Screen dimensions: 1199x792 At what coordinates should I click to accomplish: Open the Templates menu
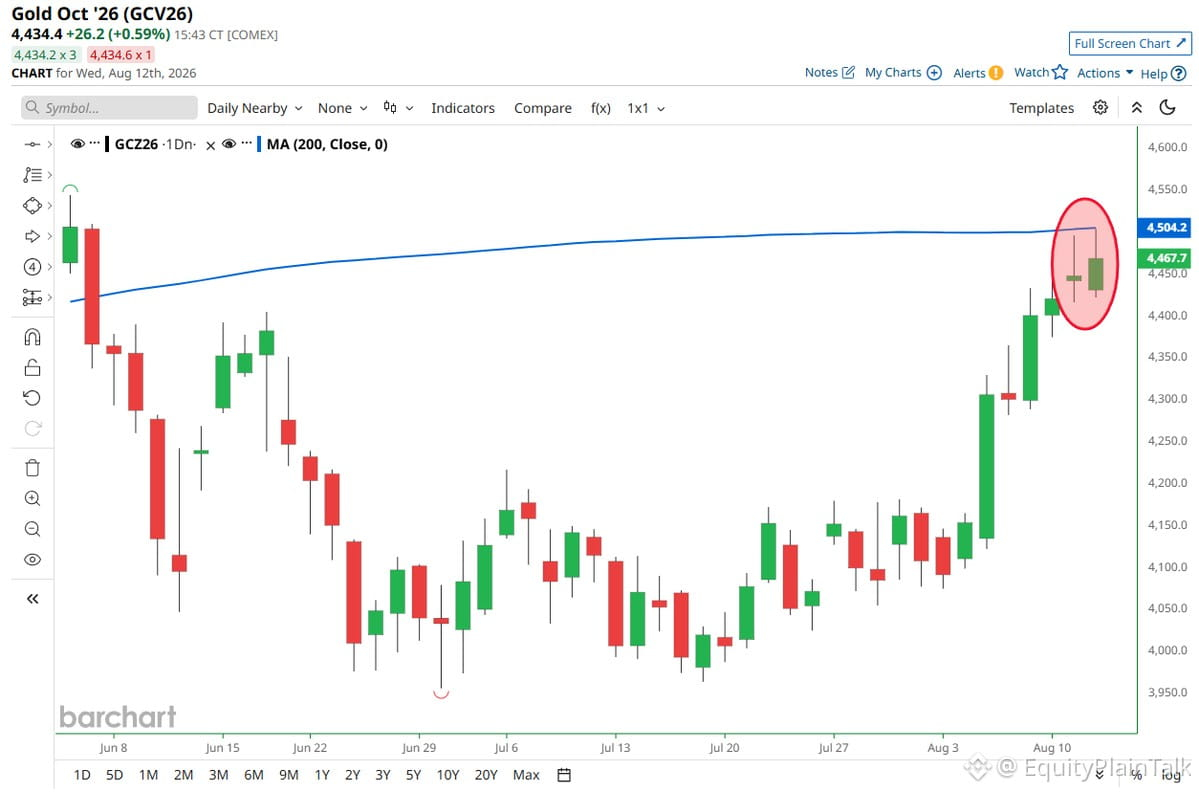pyautogui.click(x=1041, y=108)
